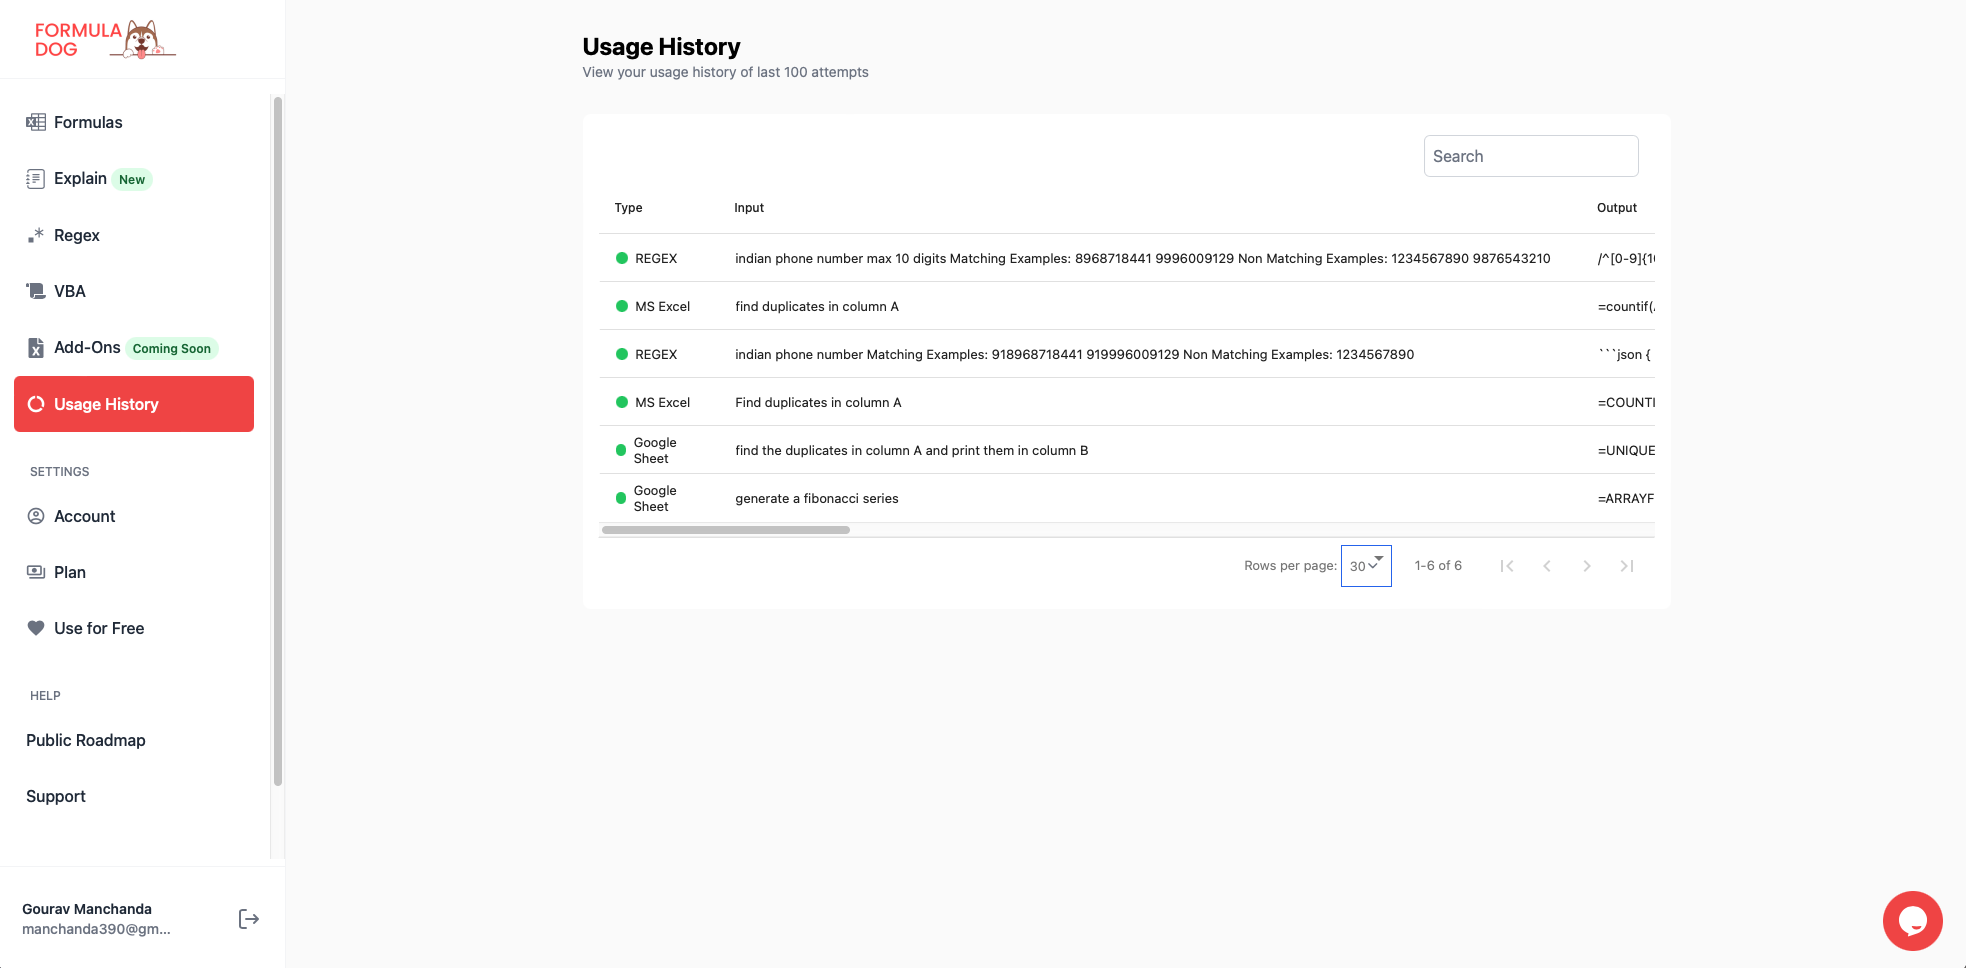Click '1-6 of 6' pagination text
The height and width of the screenshot is (968, 1966).
tap(1438, 566)
